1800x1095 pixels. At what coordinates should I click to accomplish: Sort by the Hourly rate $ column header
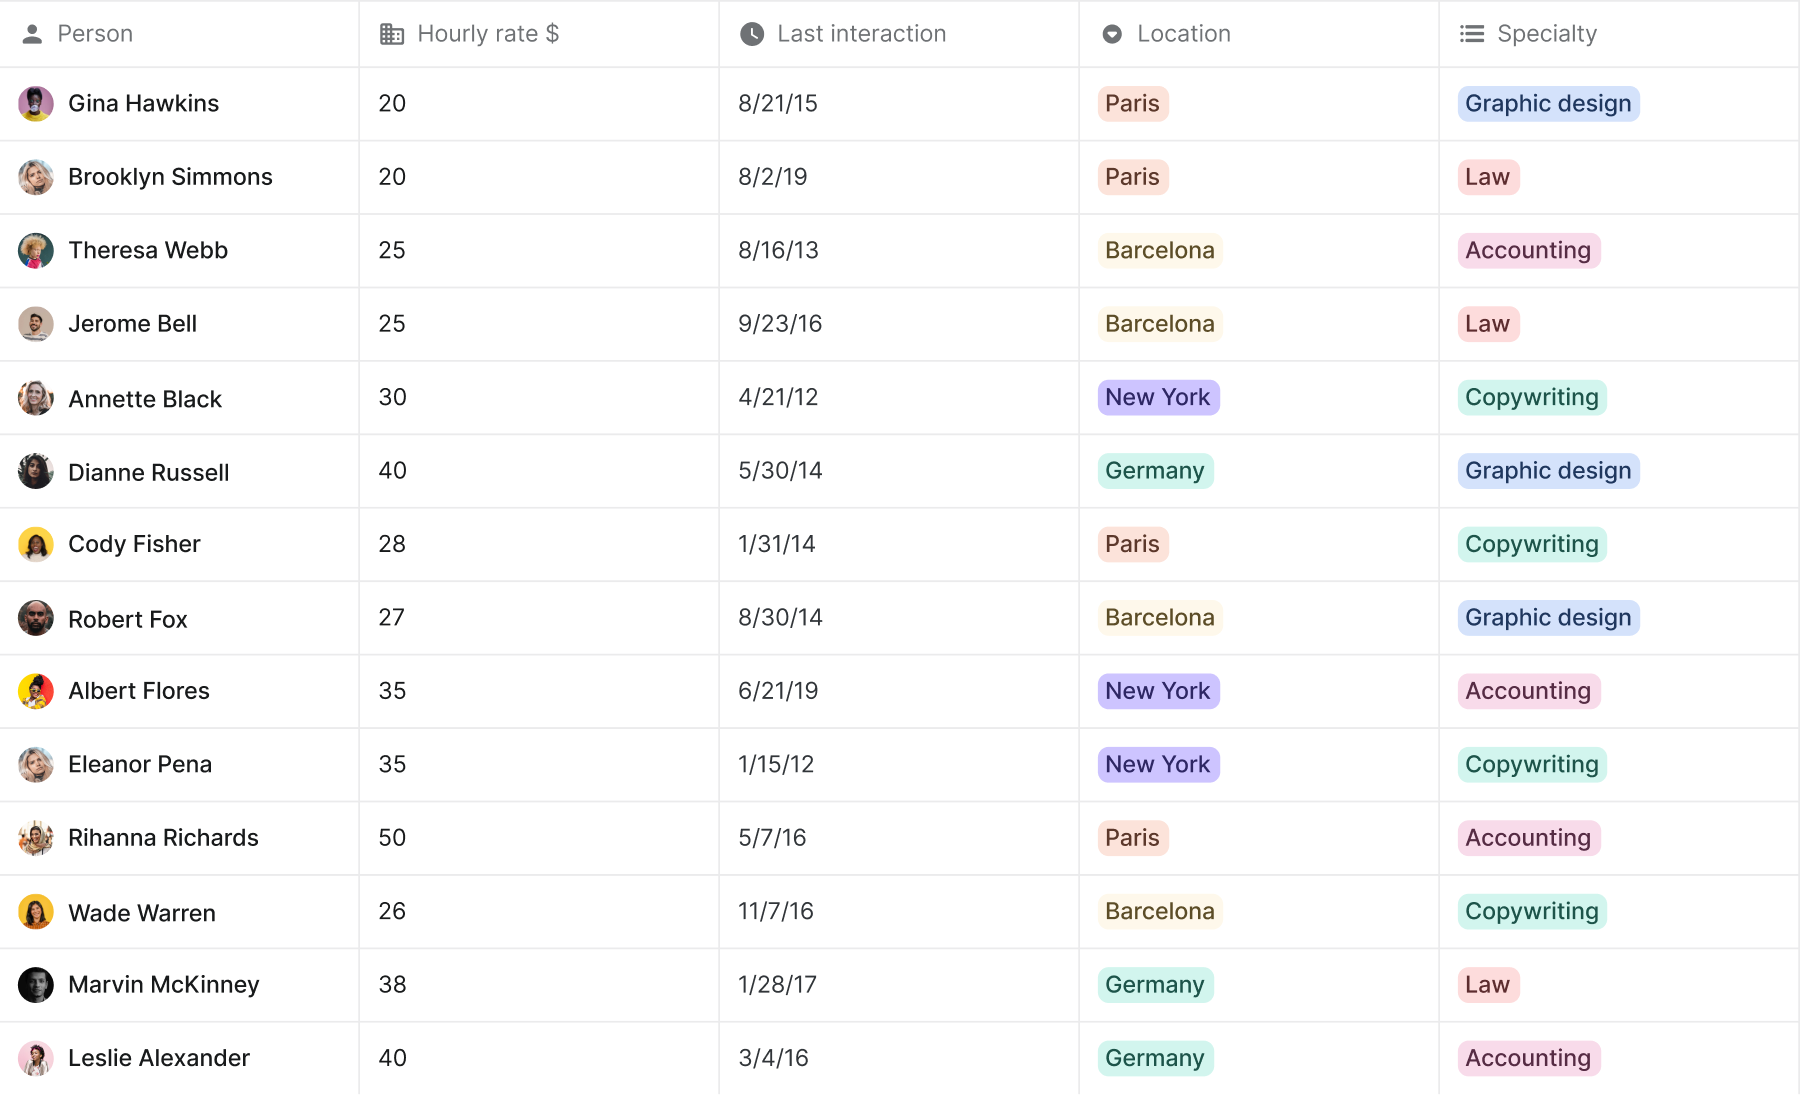(487, 34)
